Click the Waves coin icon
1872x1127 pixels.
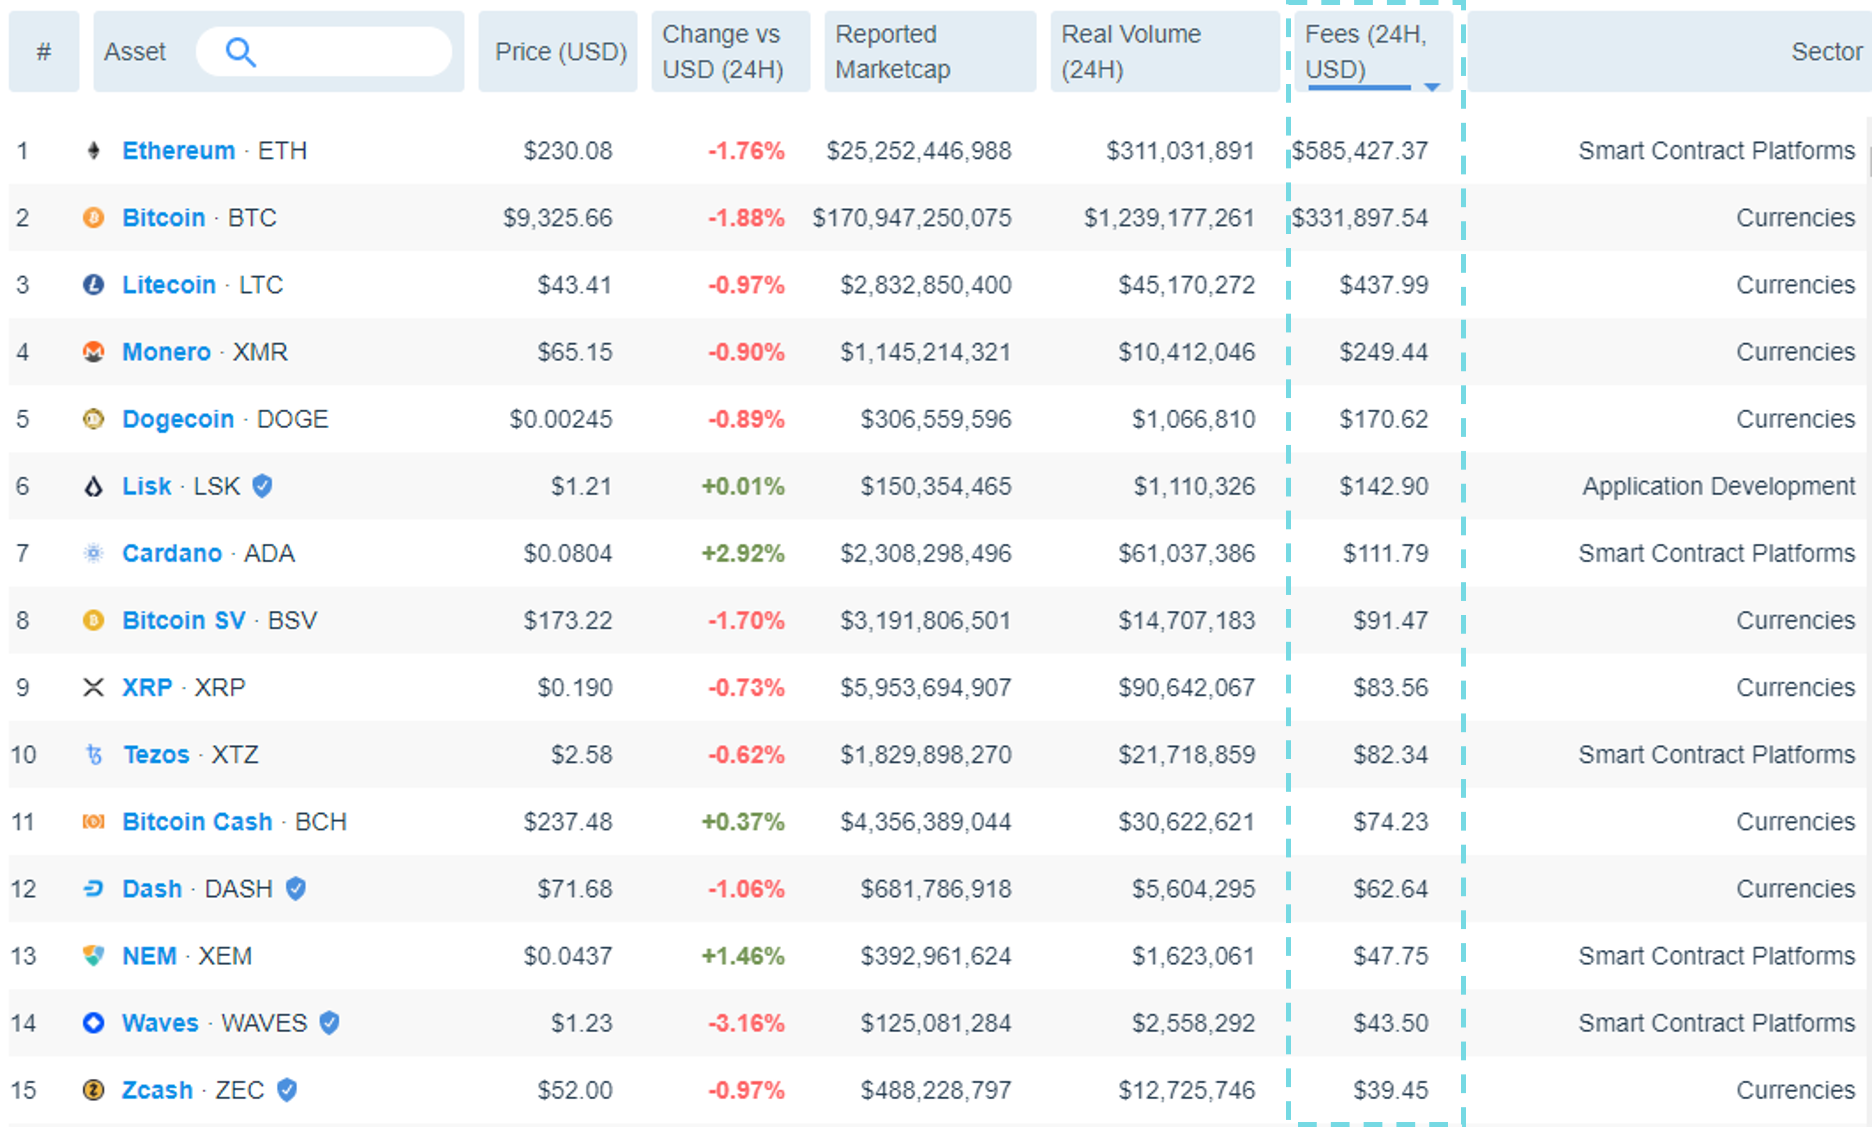point(93,1023)
